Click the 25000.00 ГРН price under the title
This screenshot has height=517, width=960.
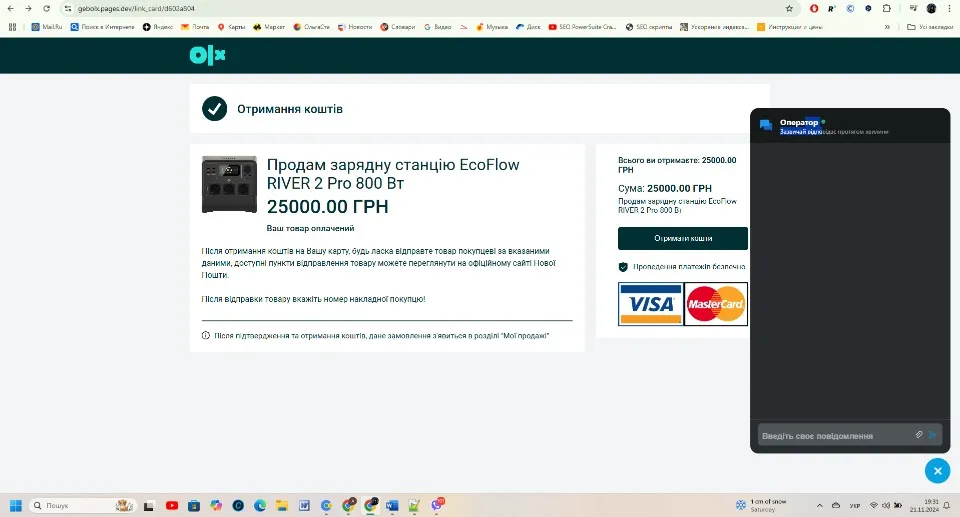point(328,206)
